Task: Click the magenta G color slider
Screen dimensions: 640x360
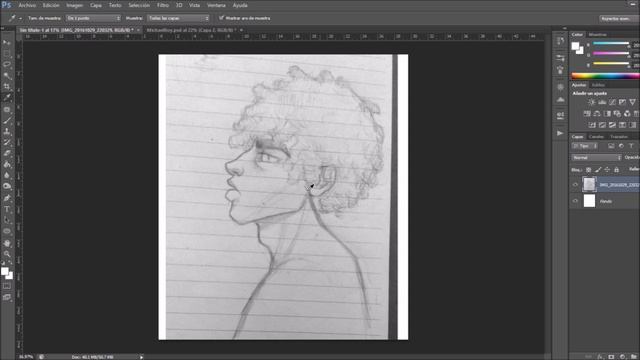Action: tap(611, 53)
